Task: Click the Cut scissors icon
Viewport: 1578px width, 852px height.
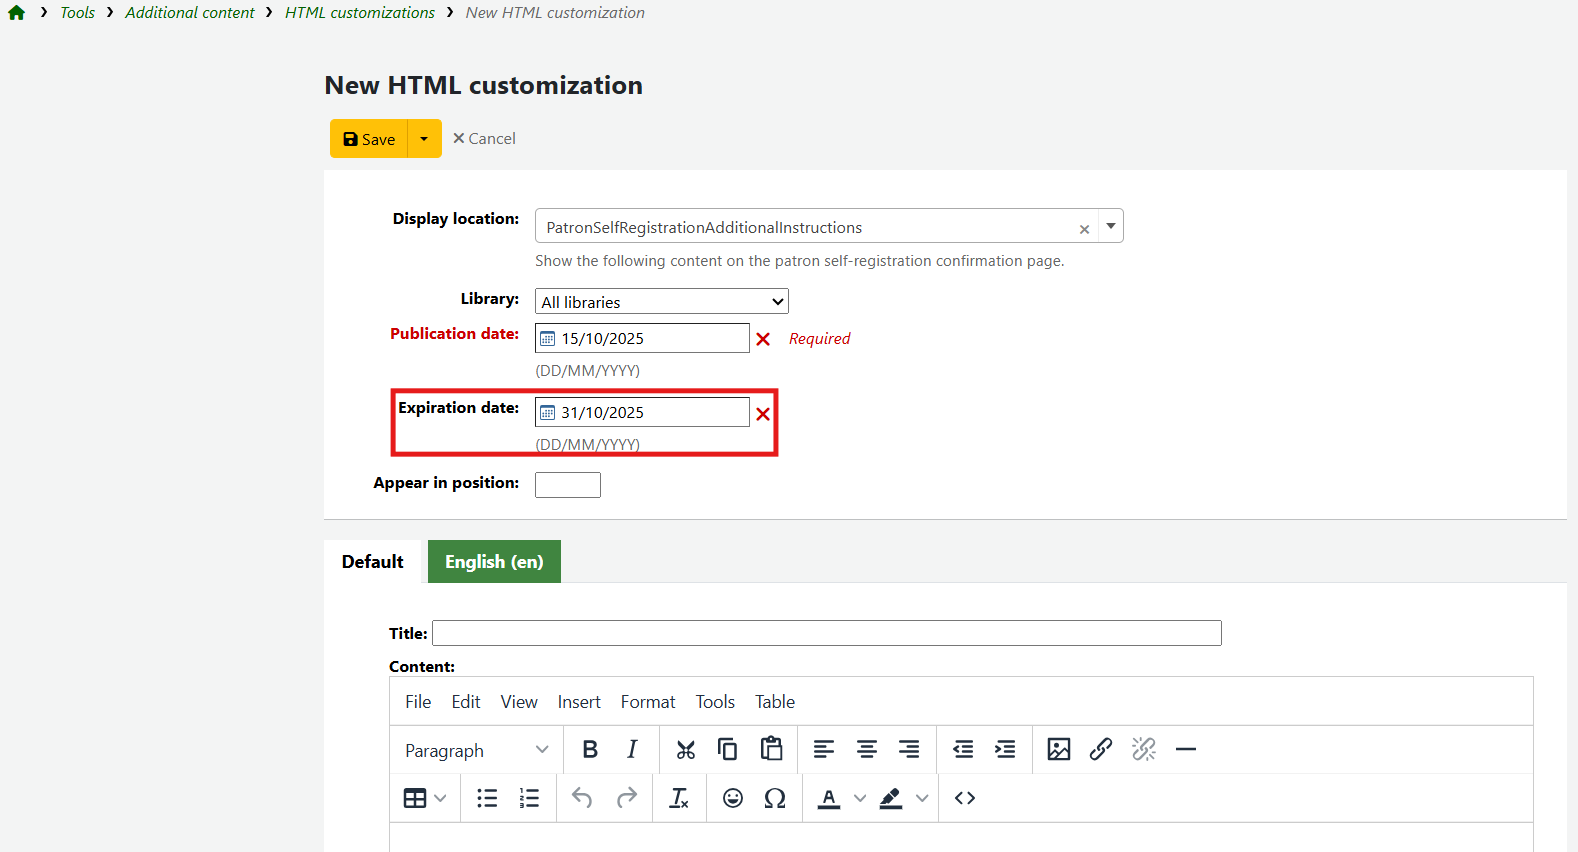Action: click(x=685, y=749)
